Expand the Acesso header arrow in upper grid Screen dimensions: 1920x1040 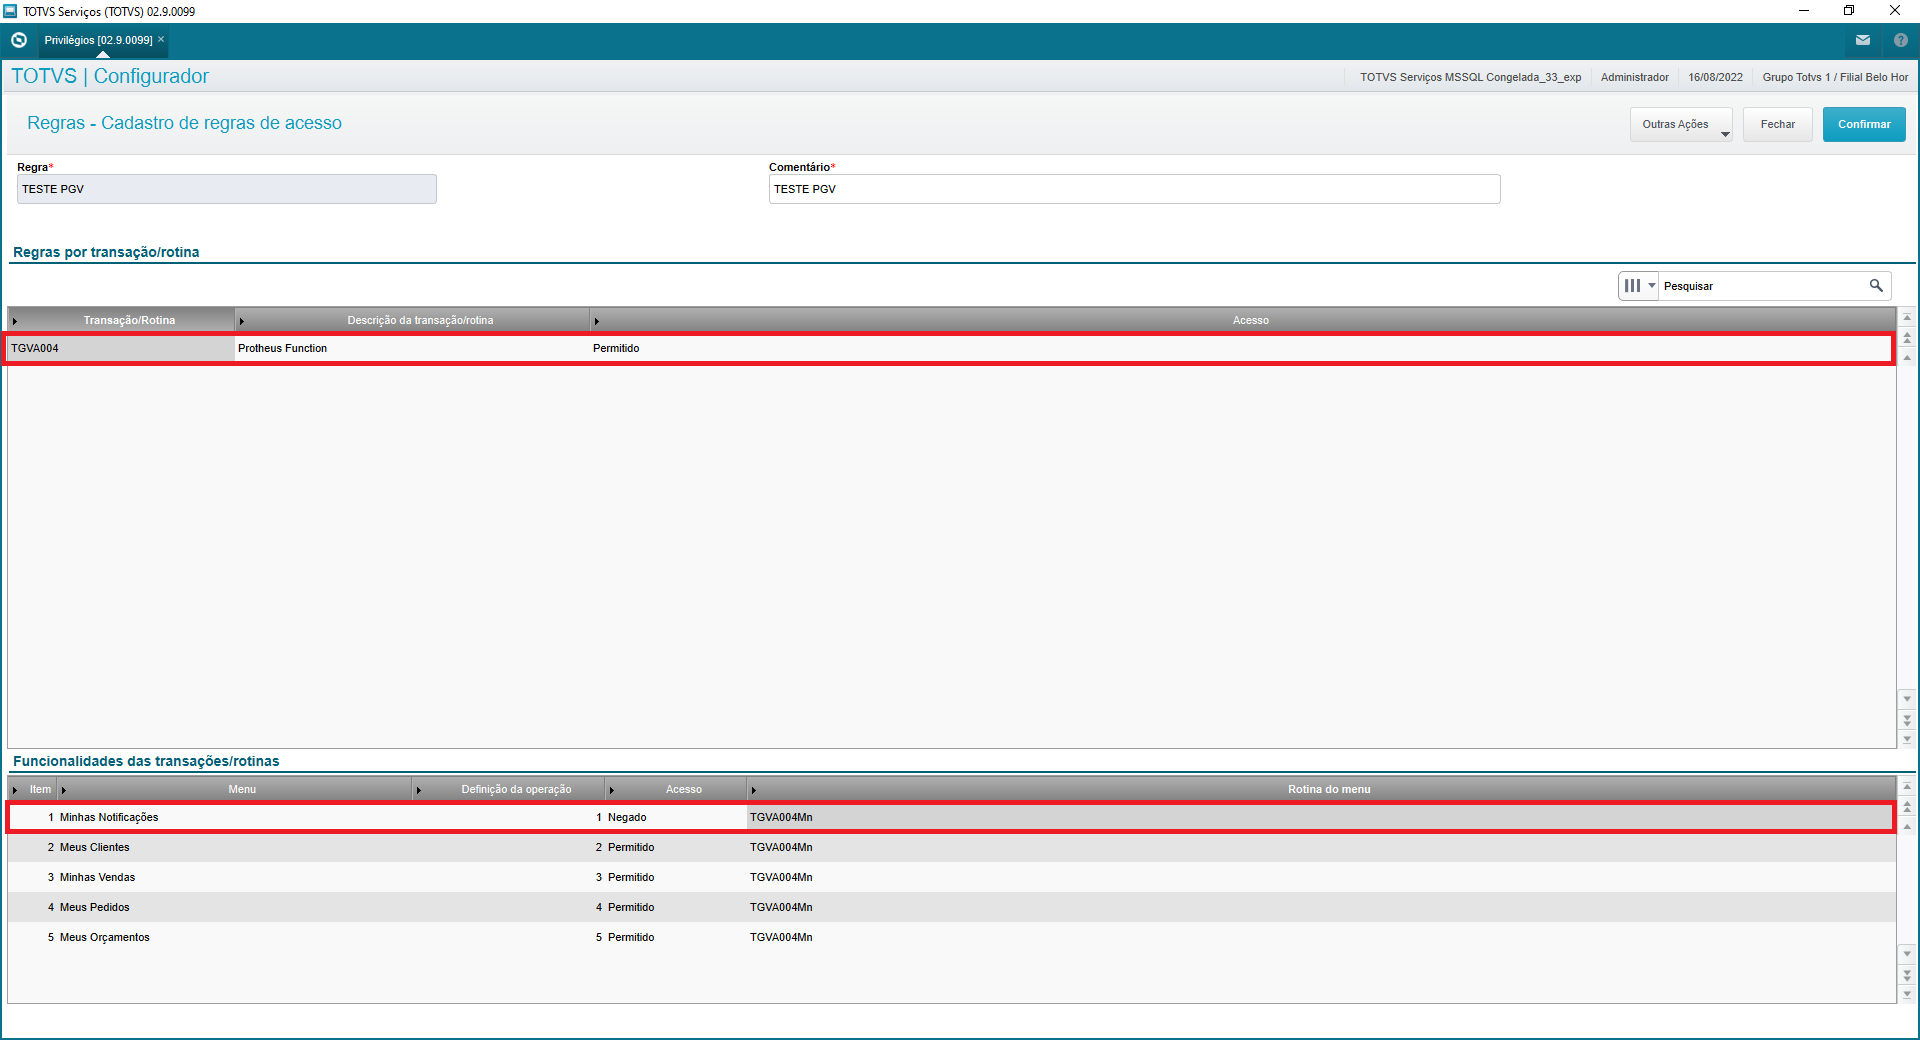pos(597,321)
